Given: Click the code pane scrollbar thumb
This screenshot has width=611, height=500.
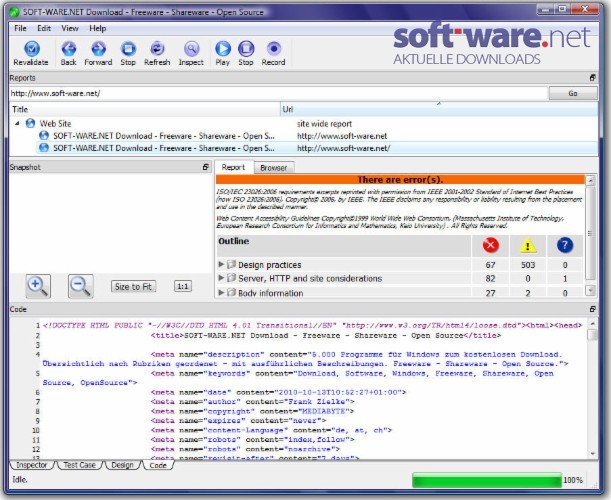Looking at the screenshot, I should click(x=592, y=335).
